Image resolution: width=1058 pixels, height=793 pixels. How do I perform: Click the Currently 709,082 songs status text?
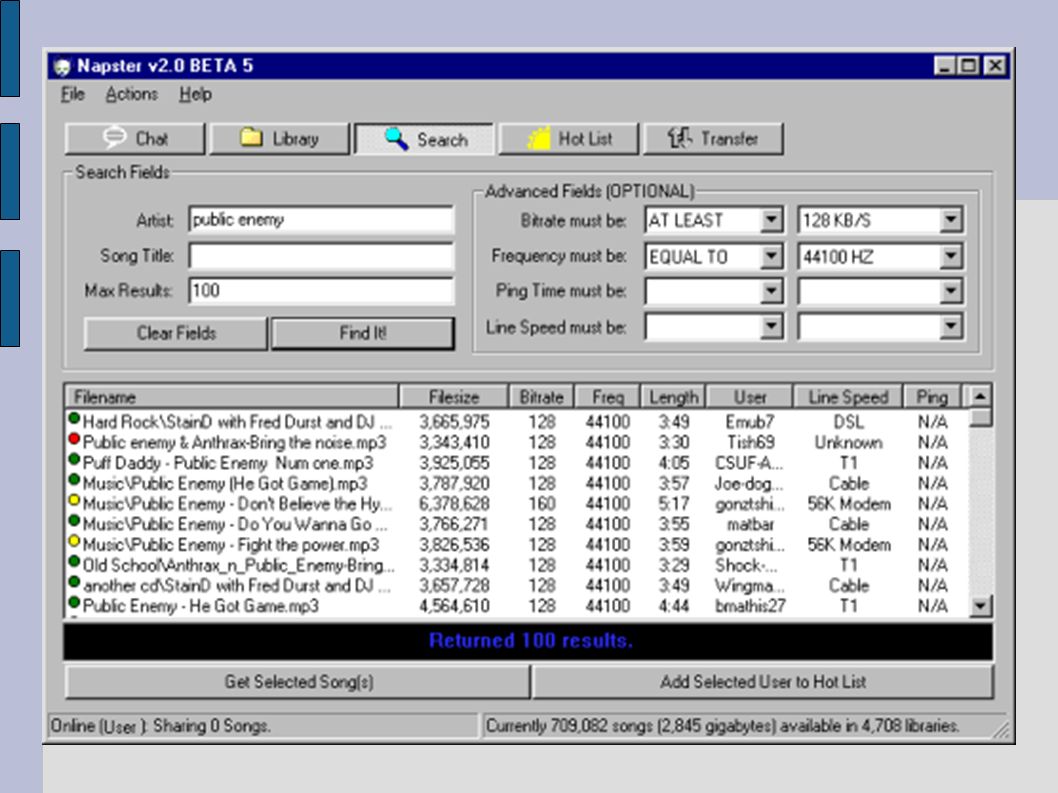(x=722, y=726)
